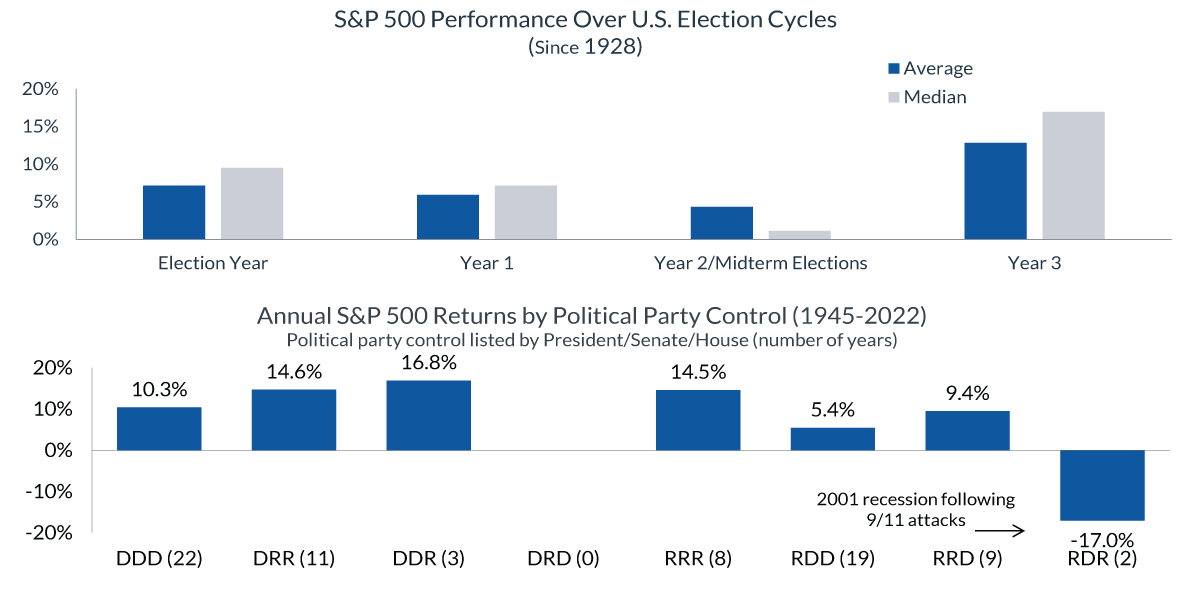Select the Year 3 average bar
The image size is (1200, 600).
tap(996, 191)
